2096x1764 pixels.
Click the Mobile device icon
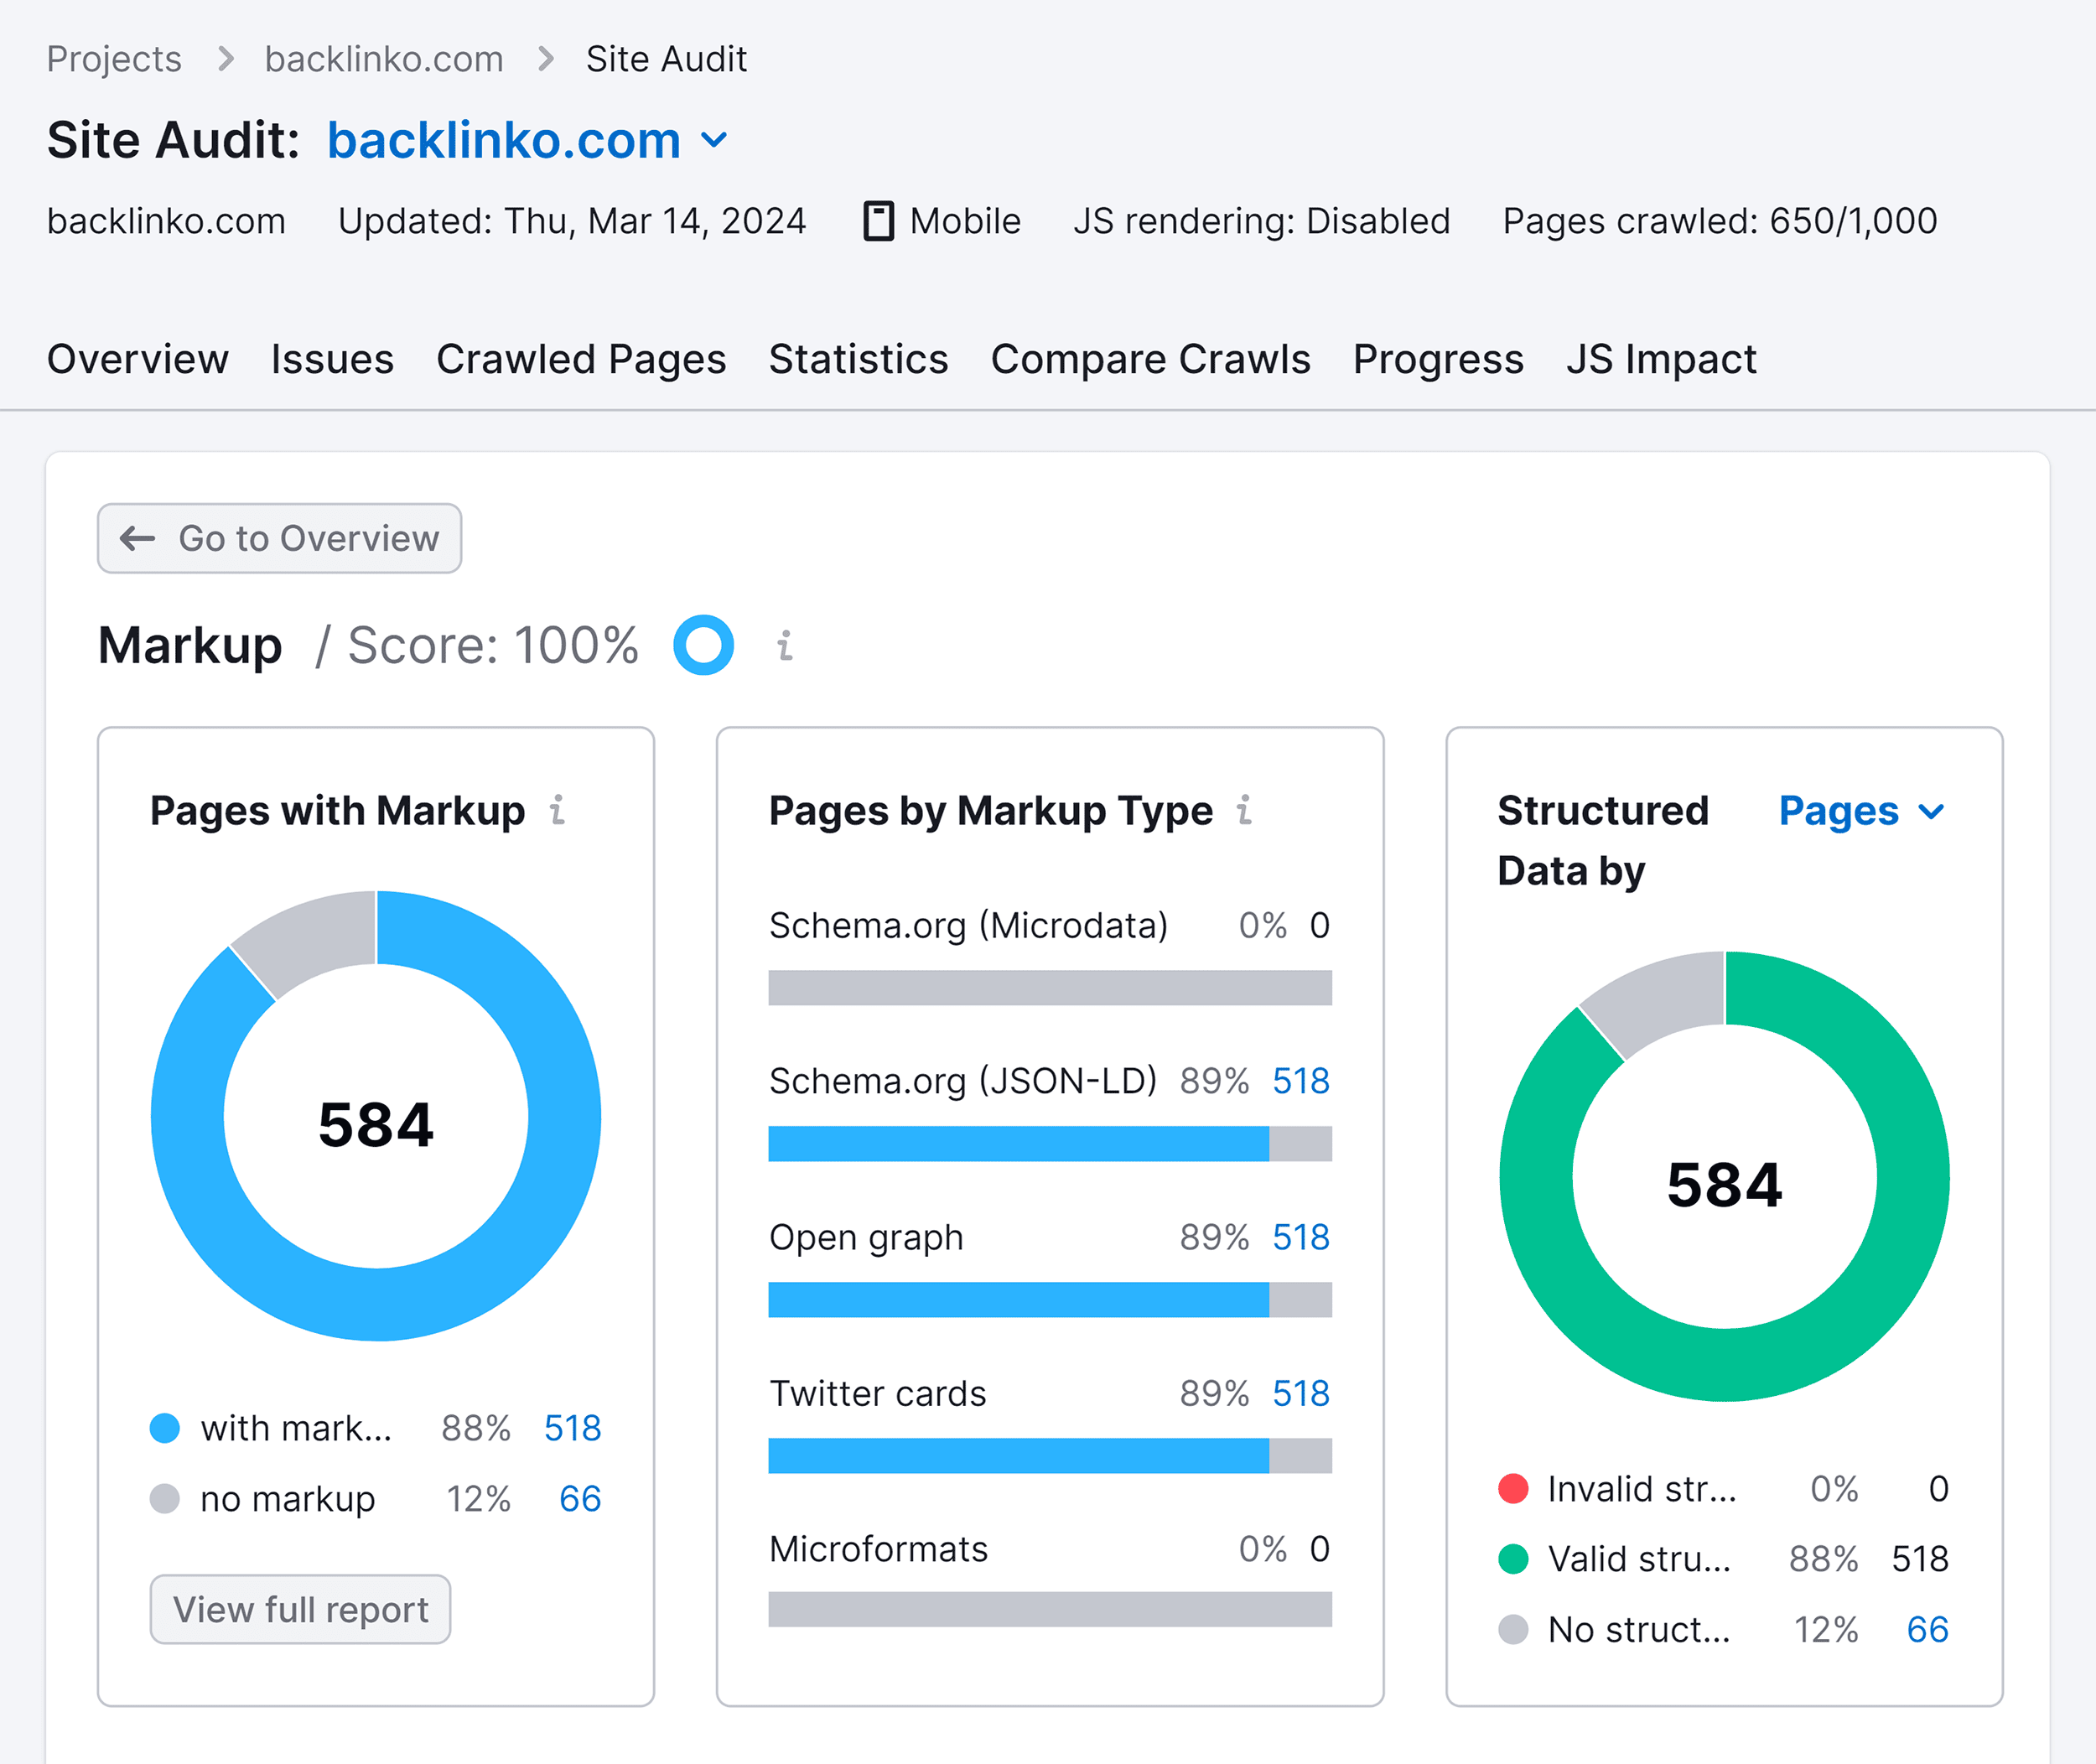click(878, 221)
